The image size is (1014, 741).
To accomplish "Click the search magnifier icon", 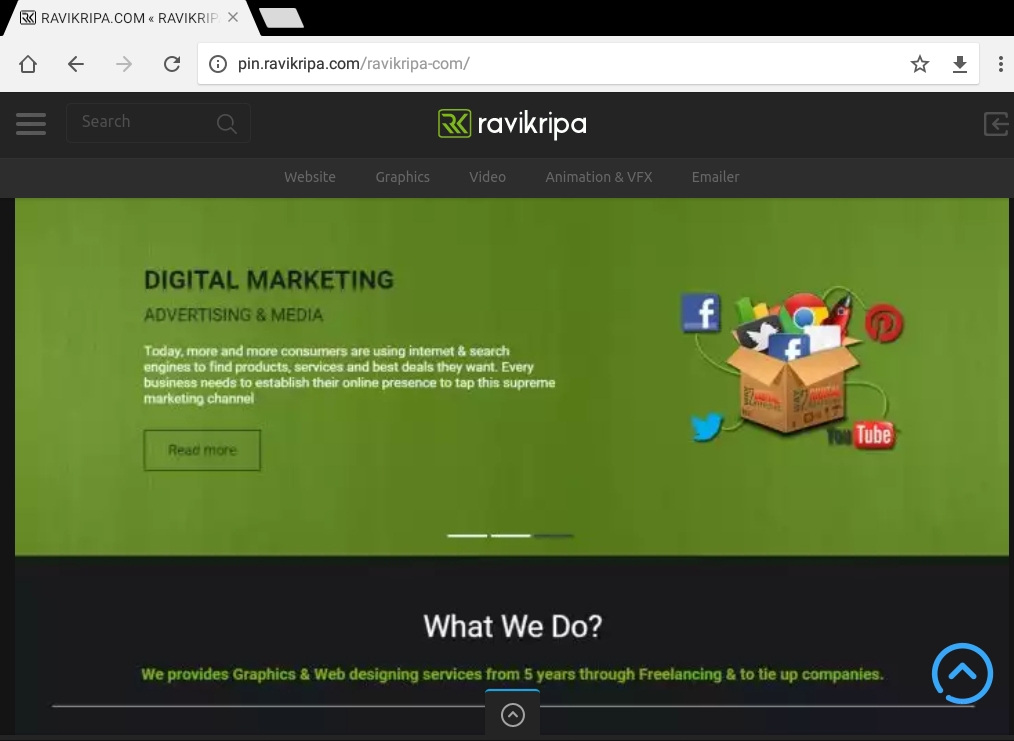I will point(227,123).
